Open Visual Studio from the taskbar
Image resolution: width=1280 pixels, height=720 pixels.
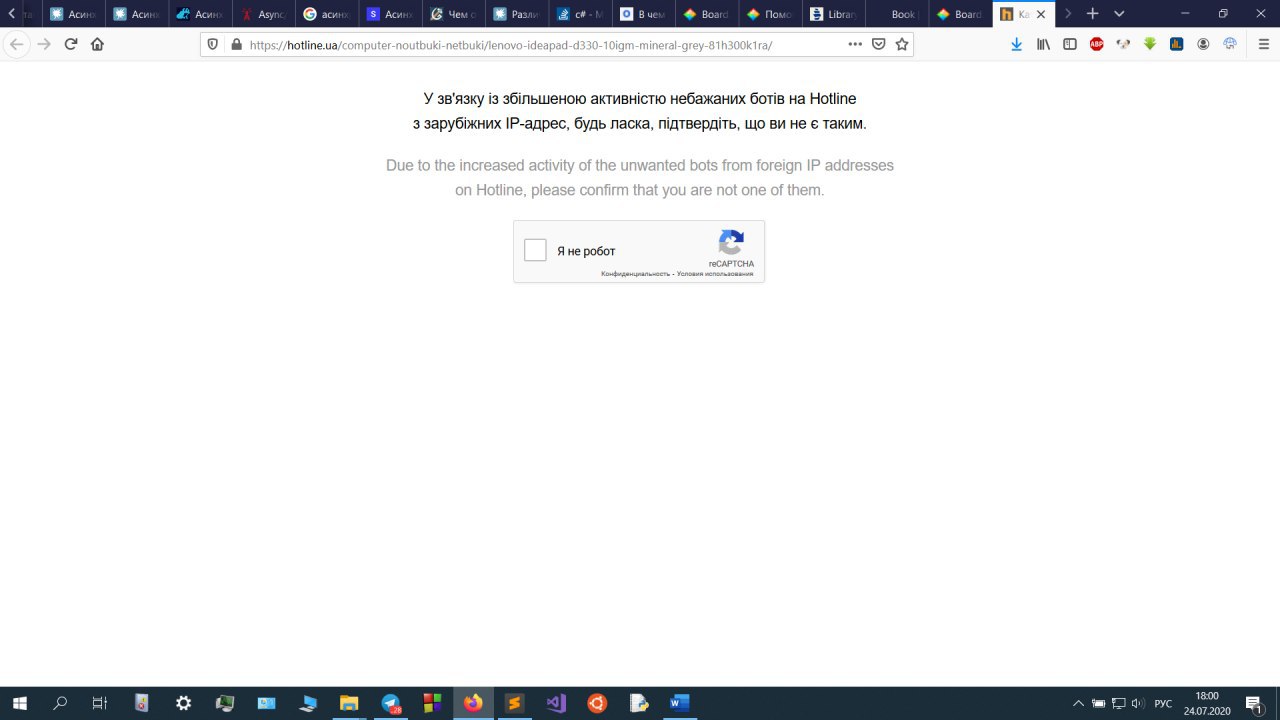[x=556, y=703]
